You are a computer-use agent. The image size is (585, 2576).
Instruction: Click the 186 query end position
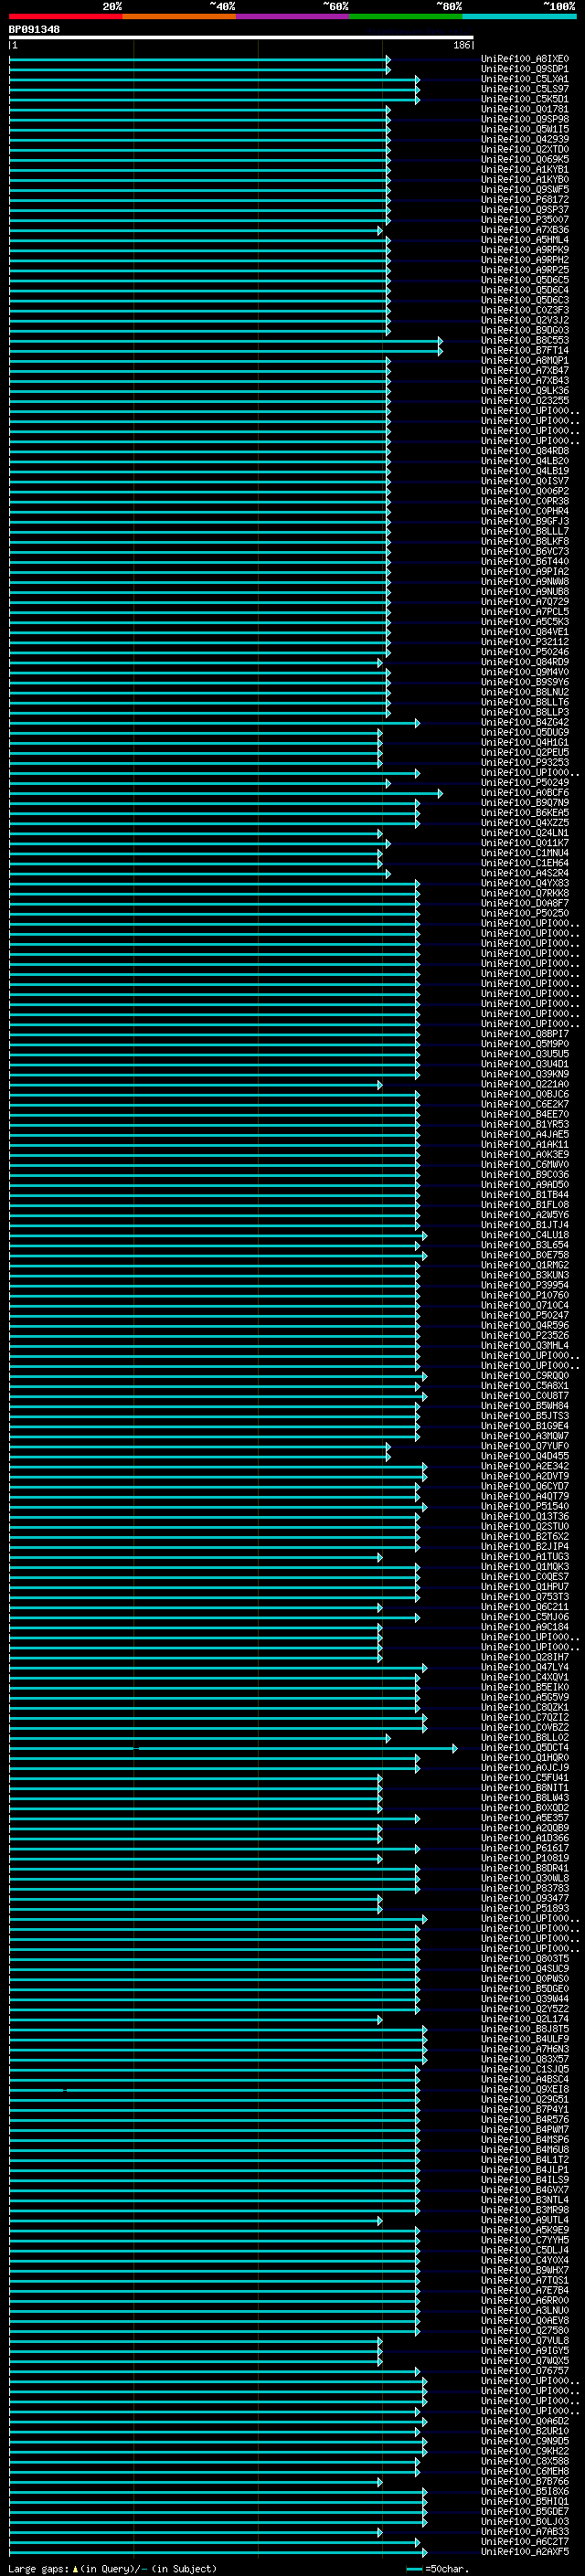coord(461,45)
